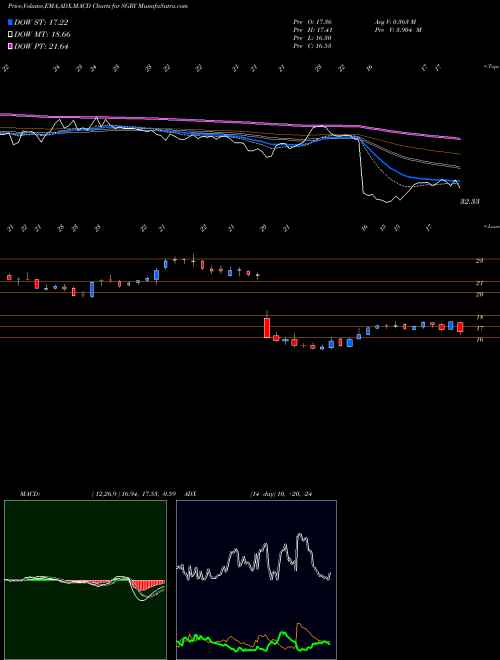
Task: Click the 'Pre L: 16.30' value
Action: pyautogui.click(x=313, y=38)
